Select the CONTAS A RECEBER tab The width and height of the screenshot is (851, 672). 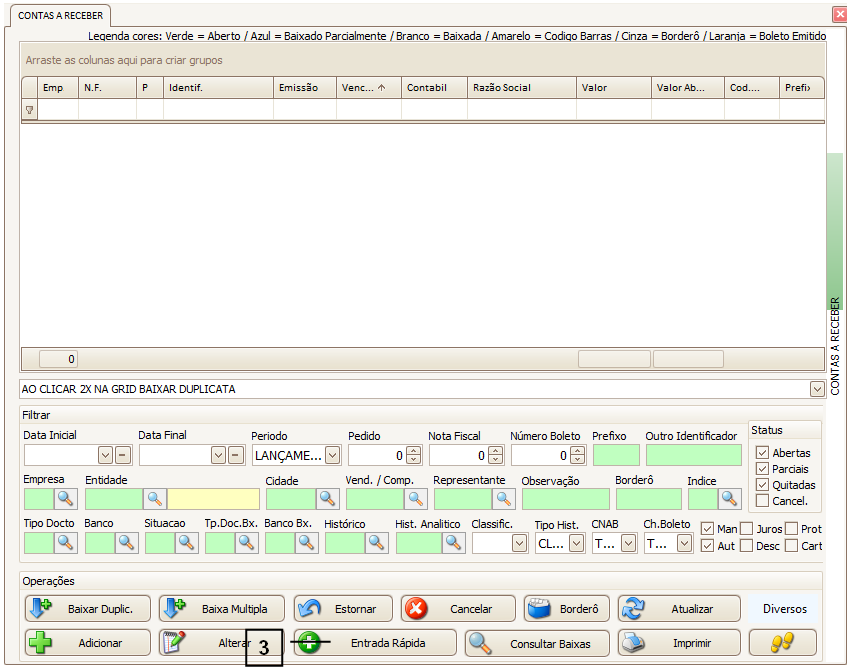[62, 16]
